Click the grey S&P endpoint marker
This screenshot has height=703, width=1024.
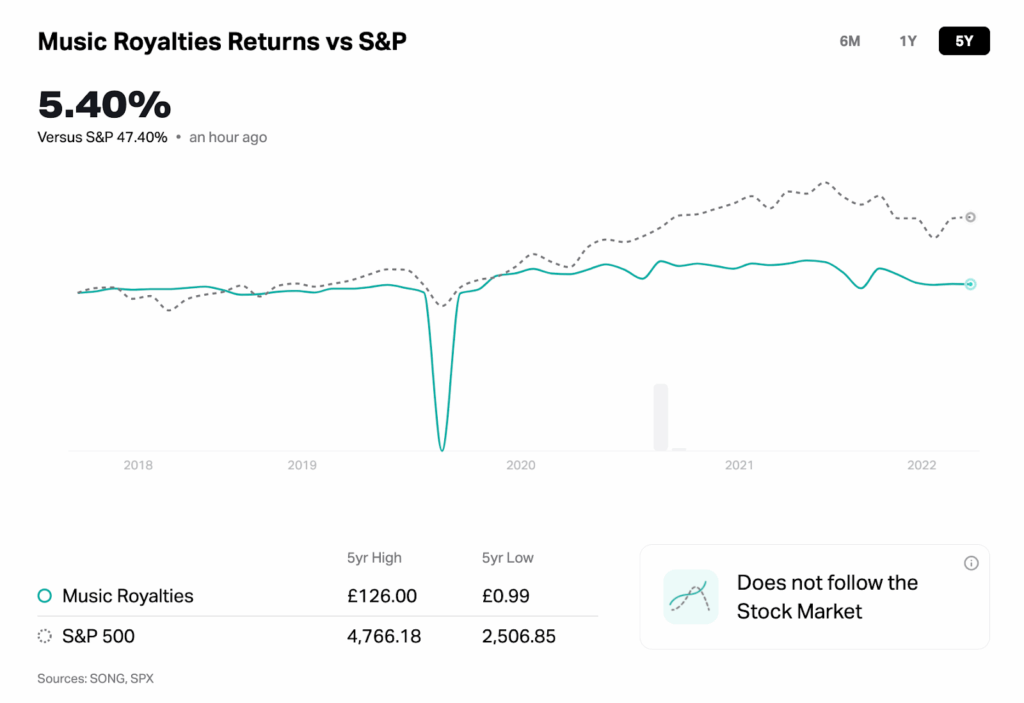pyautogui.click(x=970, y=217)
